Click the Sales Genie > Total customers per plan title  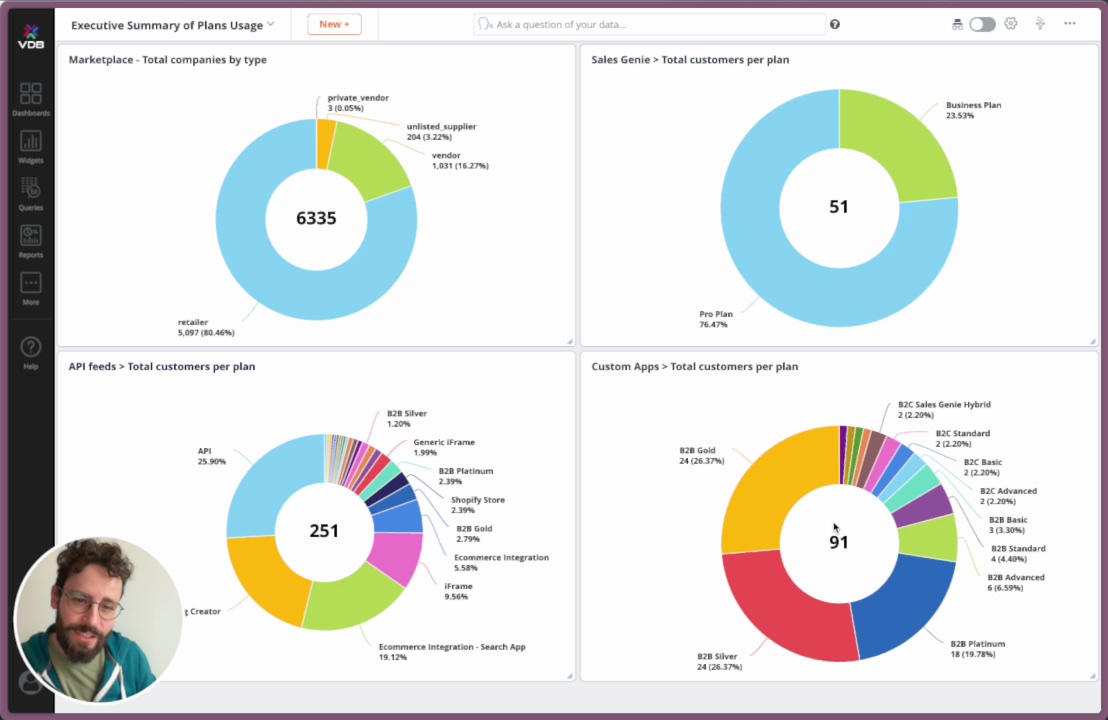coord(690,59)
